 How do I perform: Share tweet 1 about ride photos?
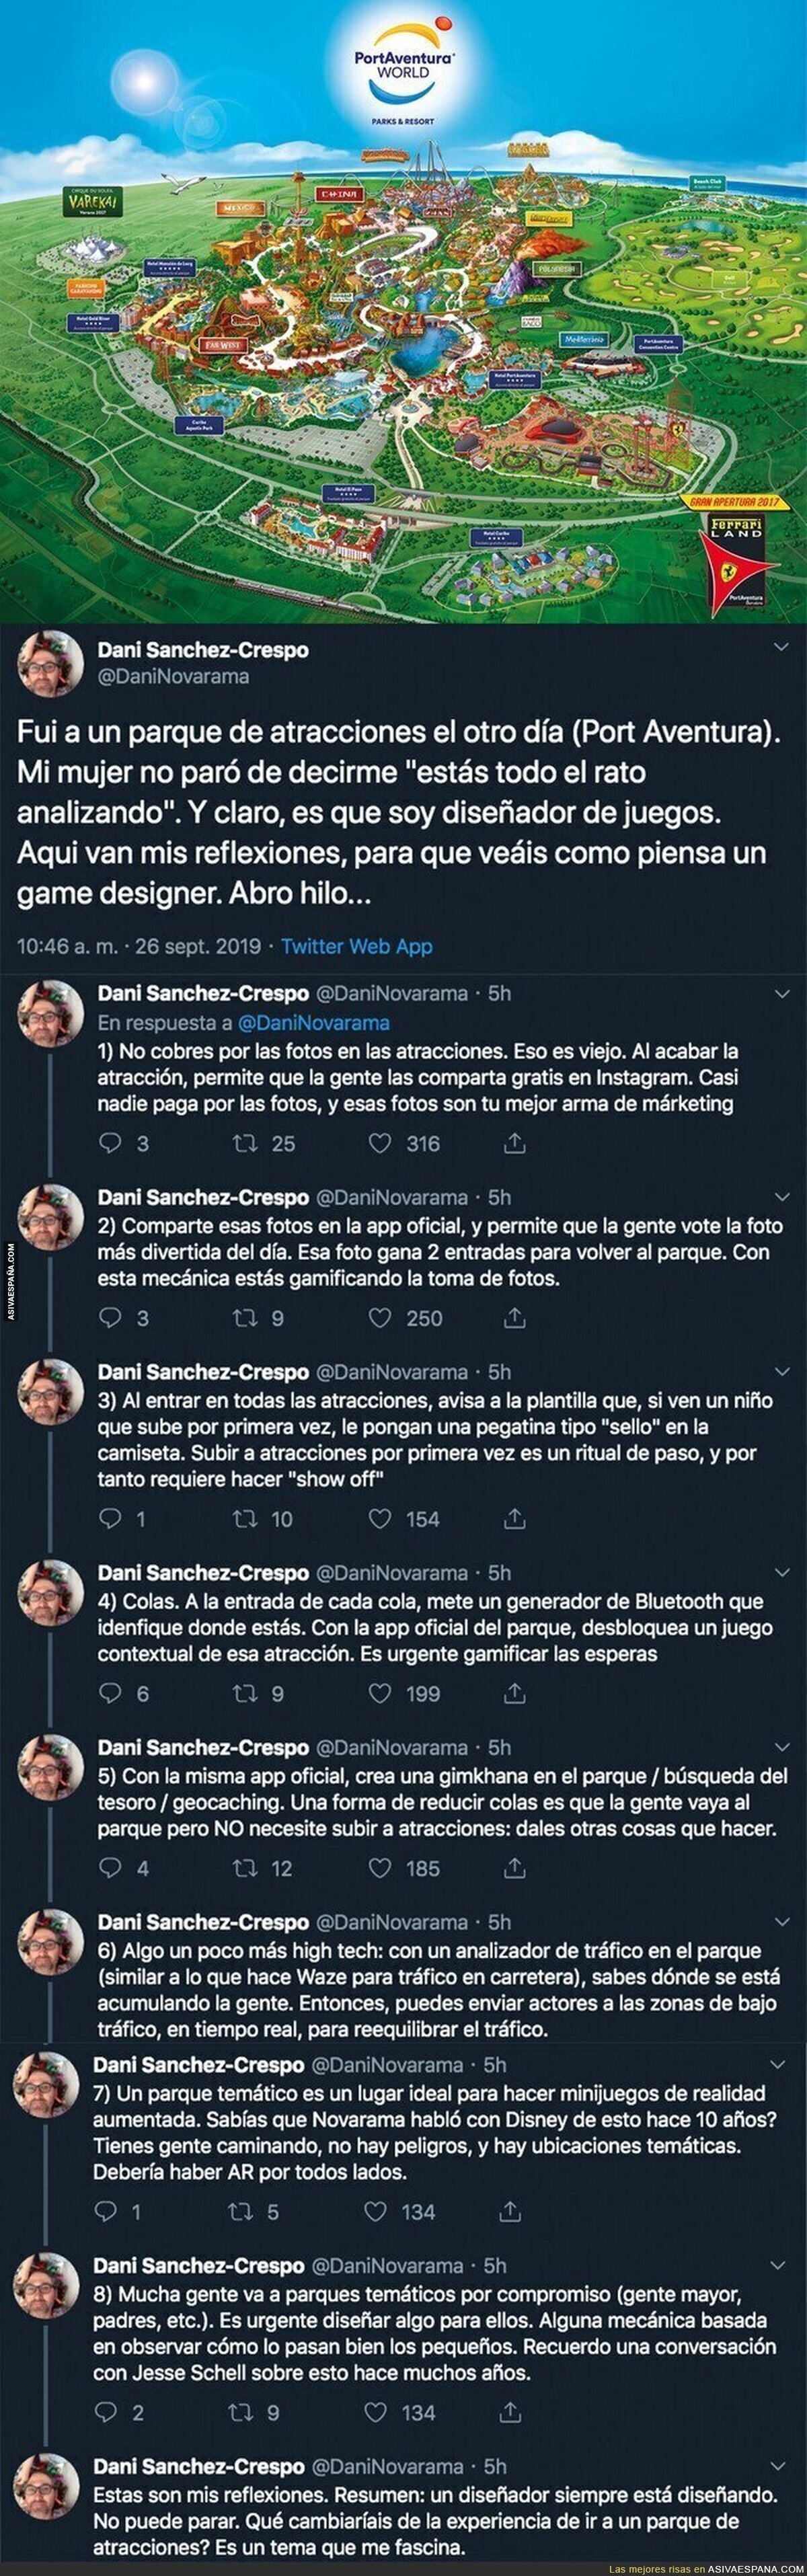coord(514,1143)
